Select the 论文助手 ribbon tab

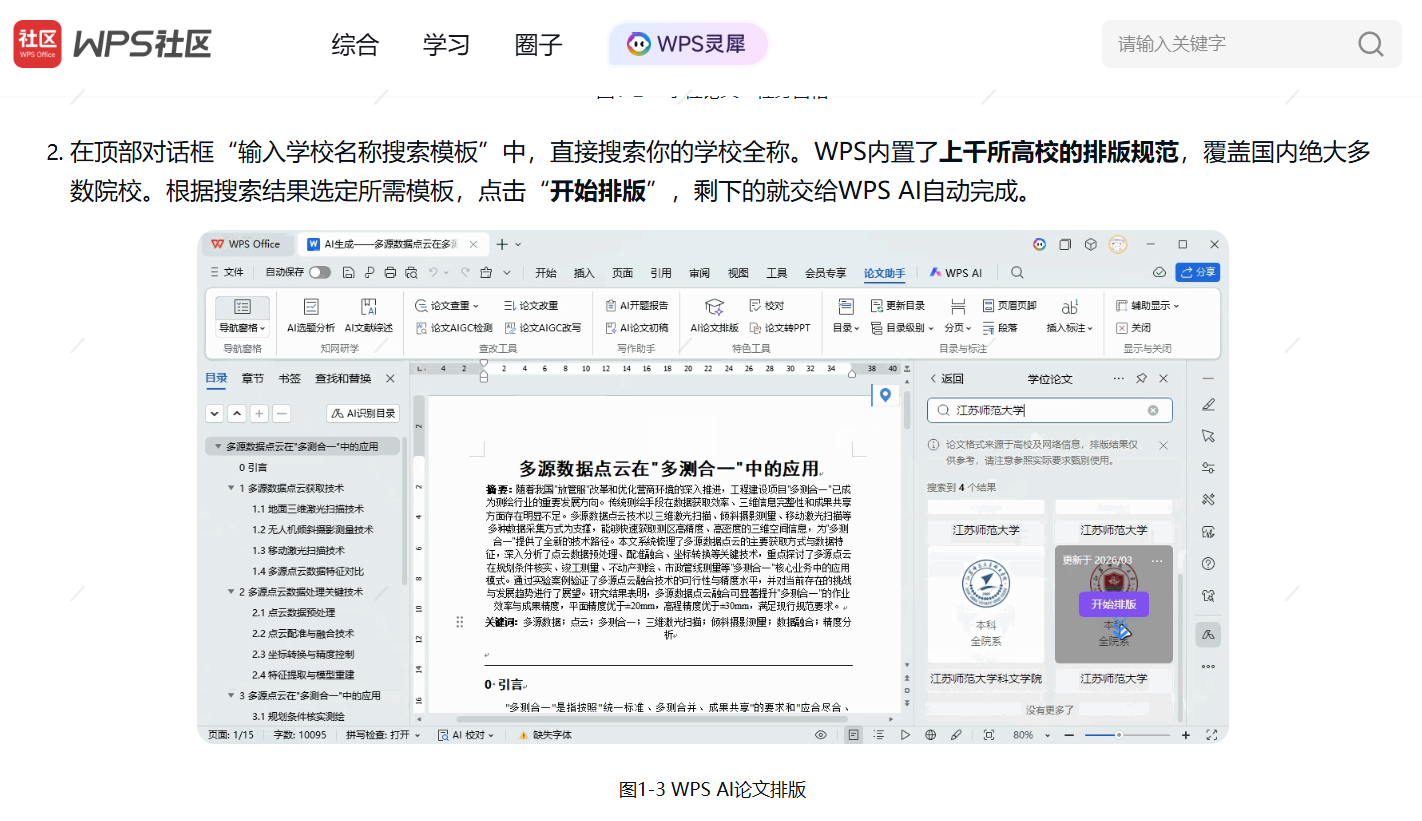[884, 273]
